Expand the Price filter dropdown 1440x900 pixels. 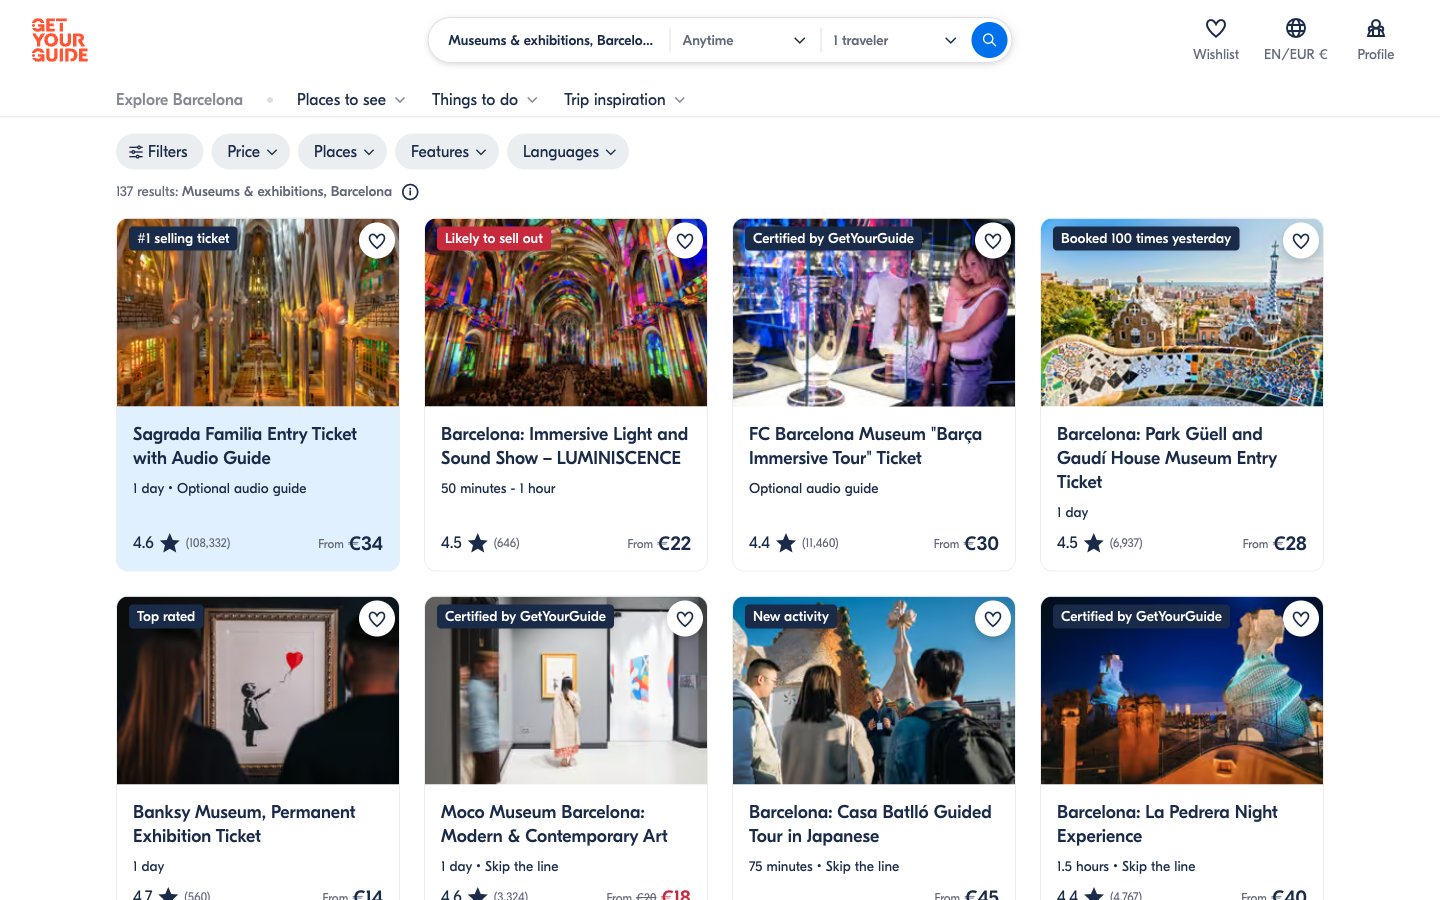point(251,152)
